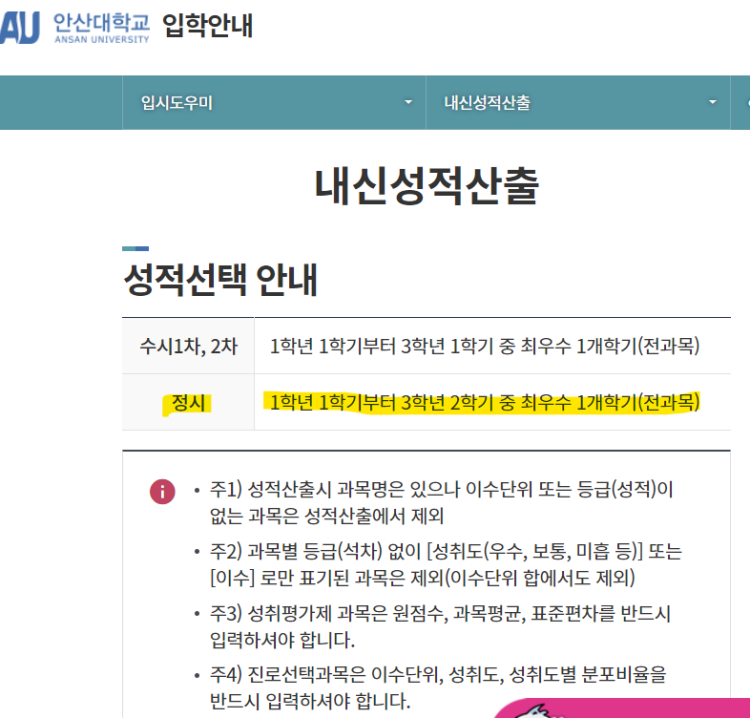750x718 pixels.
Task: Open the 내신성적산출 menu
Action: point(578,102)
